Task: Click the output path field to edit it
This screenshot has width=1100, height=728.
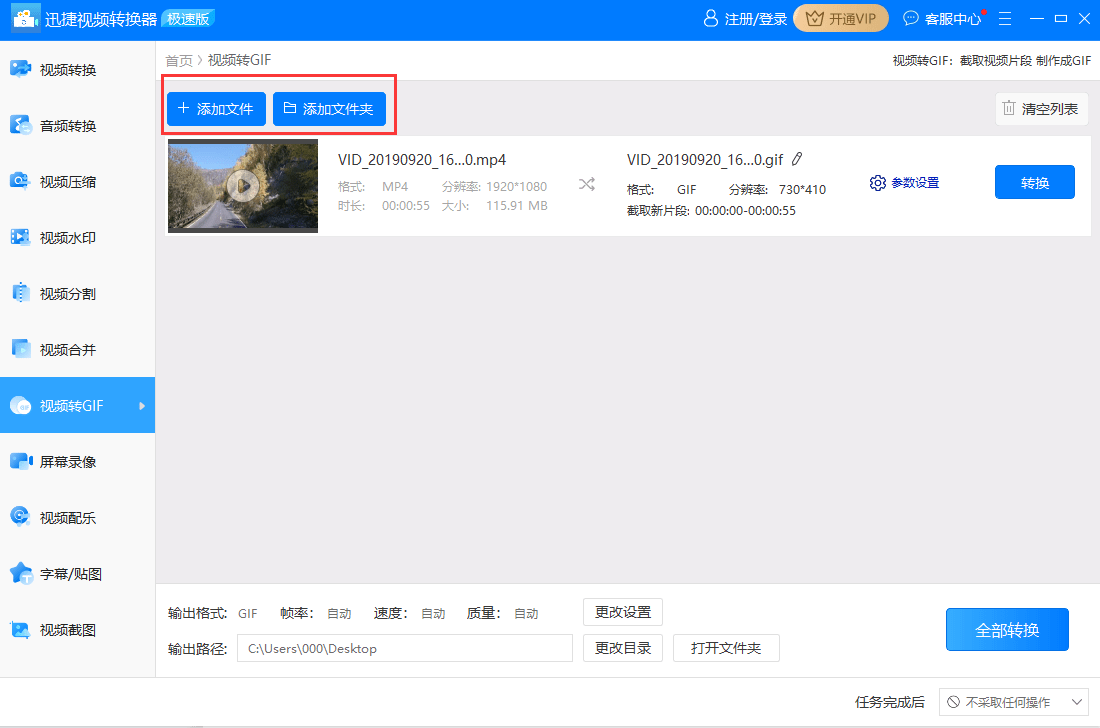Action: tap(404, 648)
